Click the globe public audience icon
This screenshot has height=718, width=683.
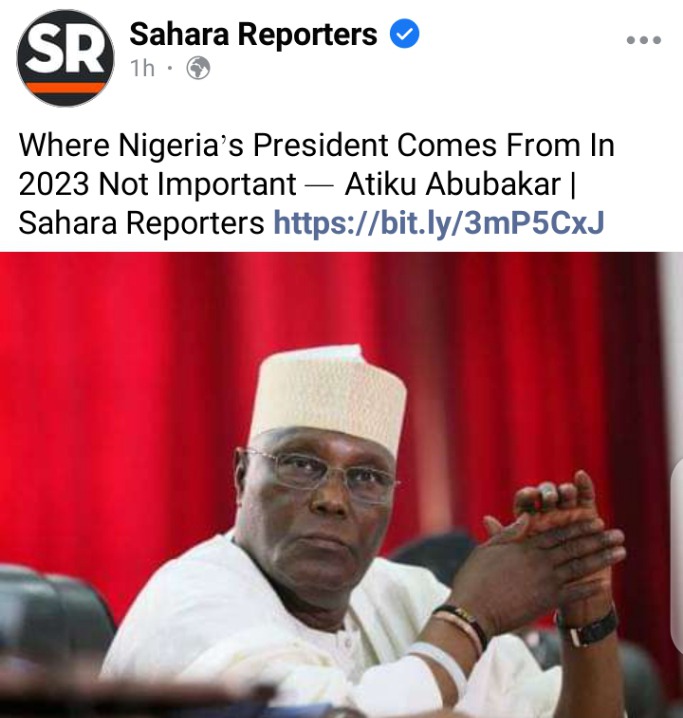(x=198, y=68)
